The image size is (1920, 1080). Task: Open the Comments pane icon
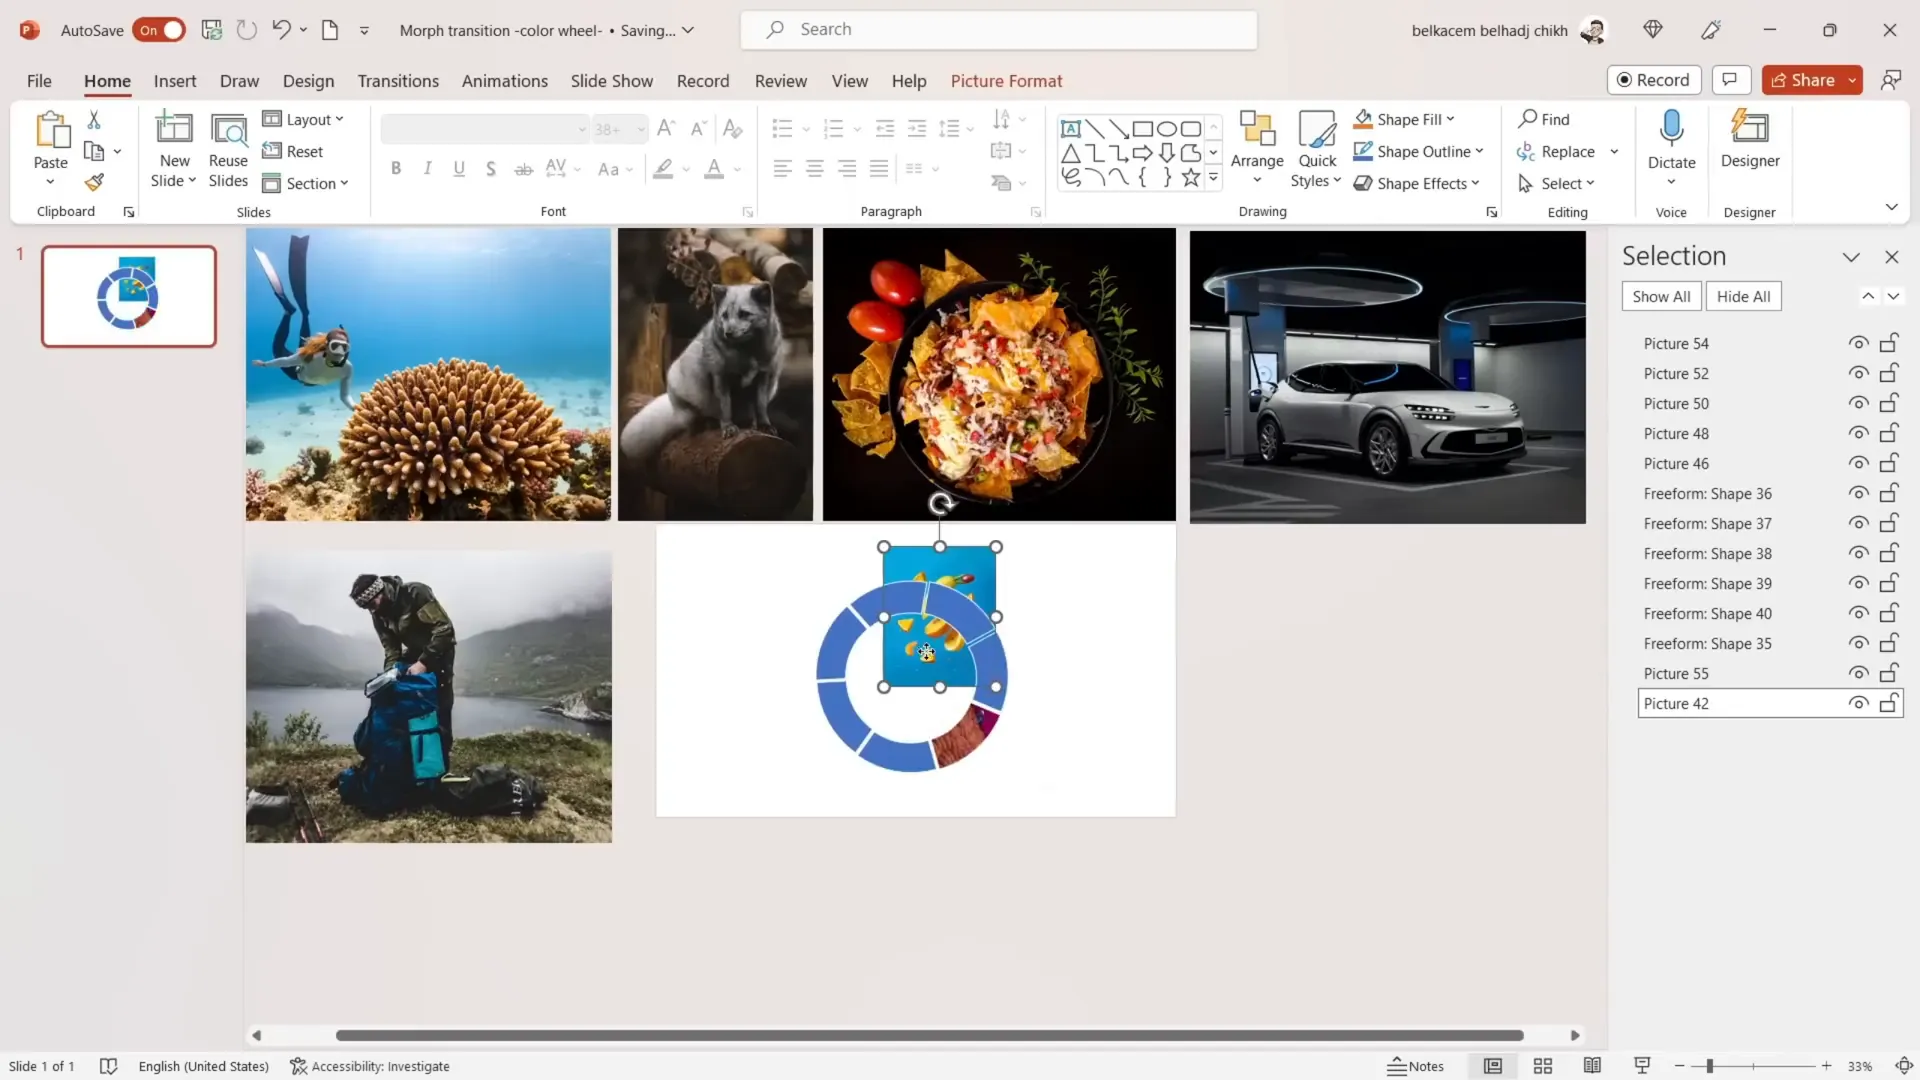1731,80
